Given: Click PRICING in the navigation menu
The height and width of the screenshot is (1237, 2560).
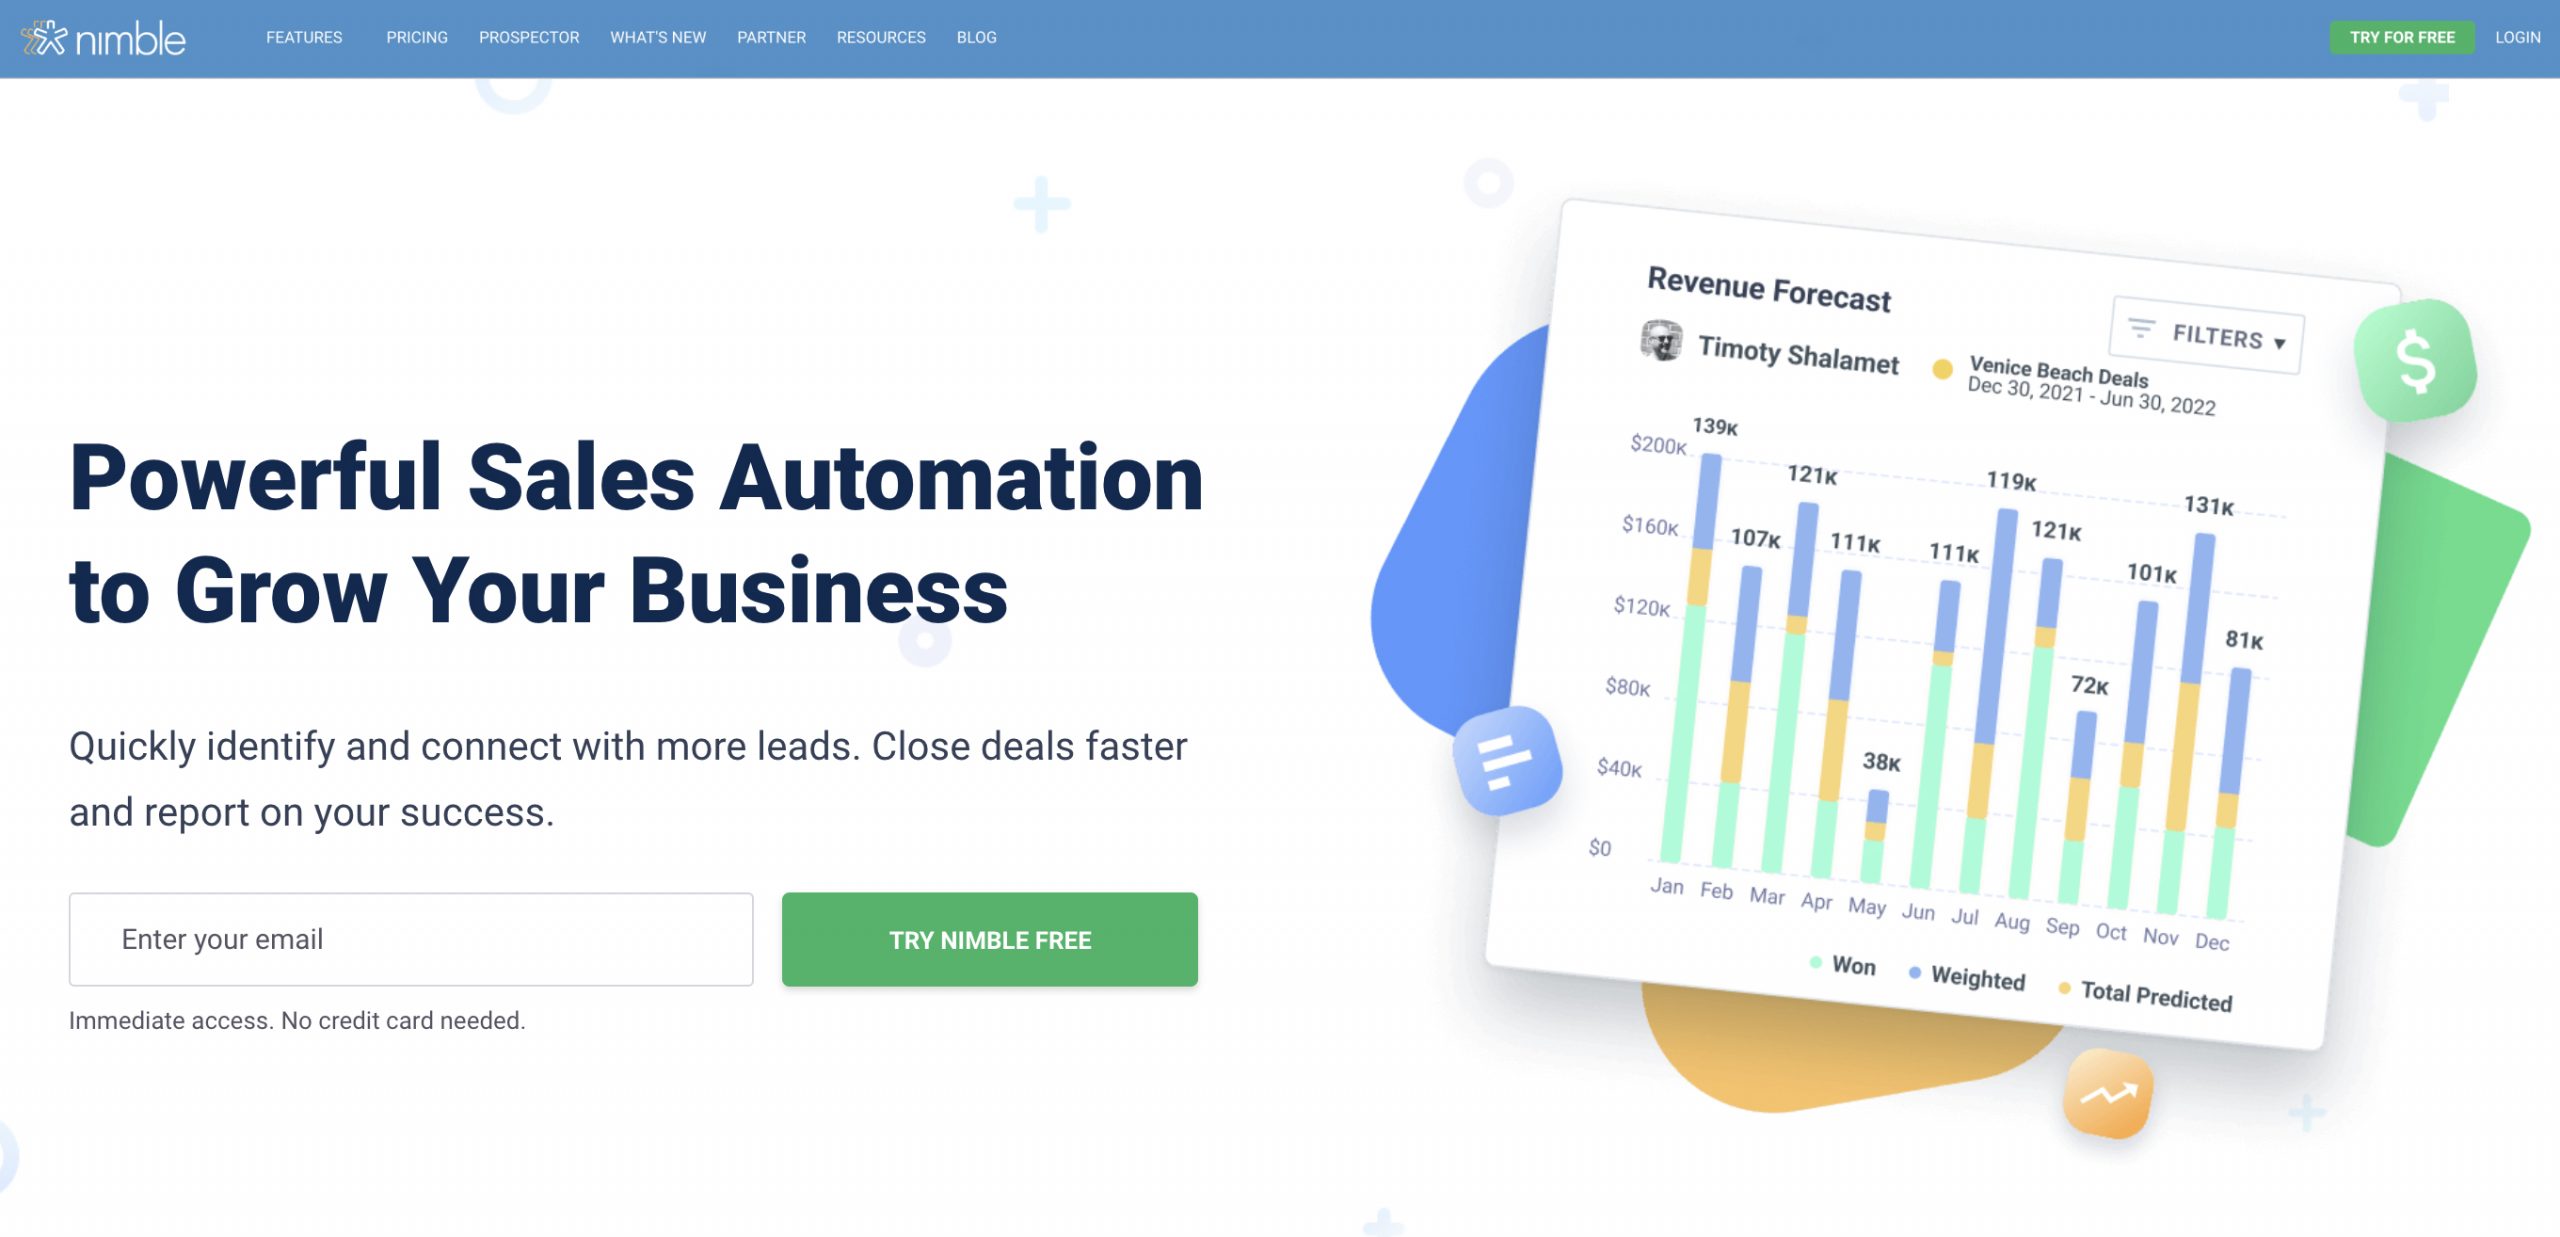Looking at the screenshot, I should coord(415,36).
